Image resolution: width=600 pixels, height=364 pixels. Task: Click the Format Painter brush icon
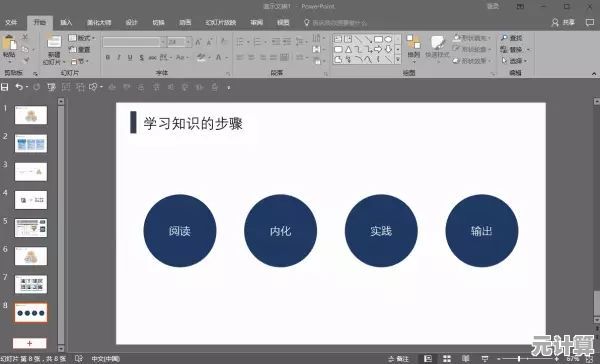[x=26, y=59]
